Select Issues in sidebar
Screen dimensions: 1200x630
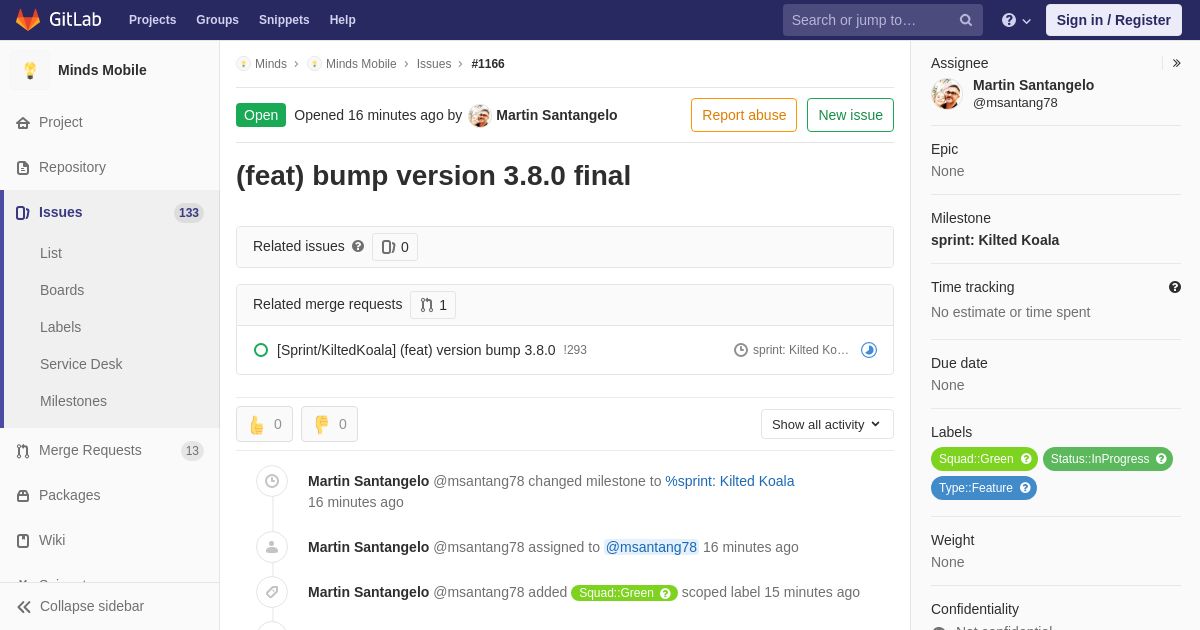pyautogui.click(x=110, y=212)
